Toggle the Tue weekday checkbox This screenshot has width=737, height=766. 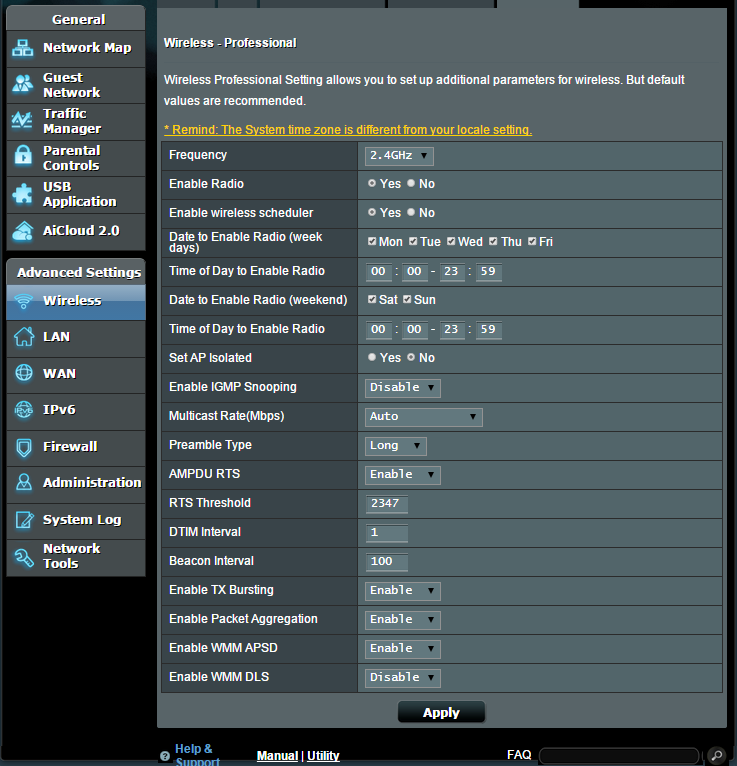point(413,241)
